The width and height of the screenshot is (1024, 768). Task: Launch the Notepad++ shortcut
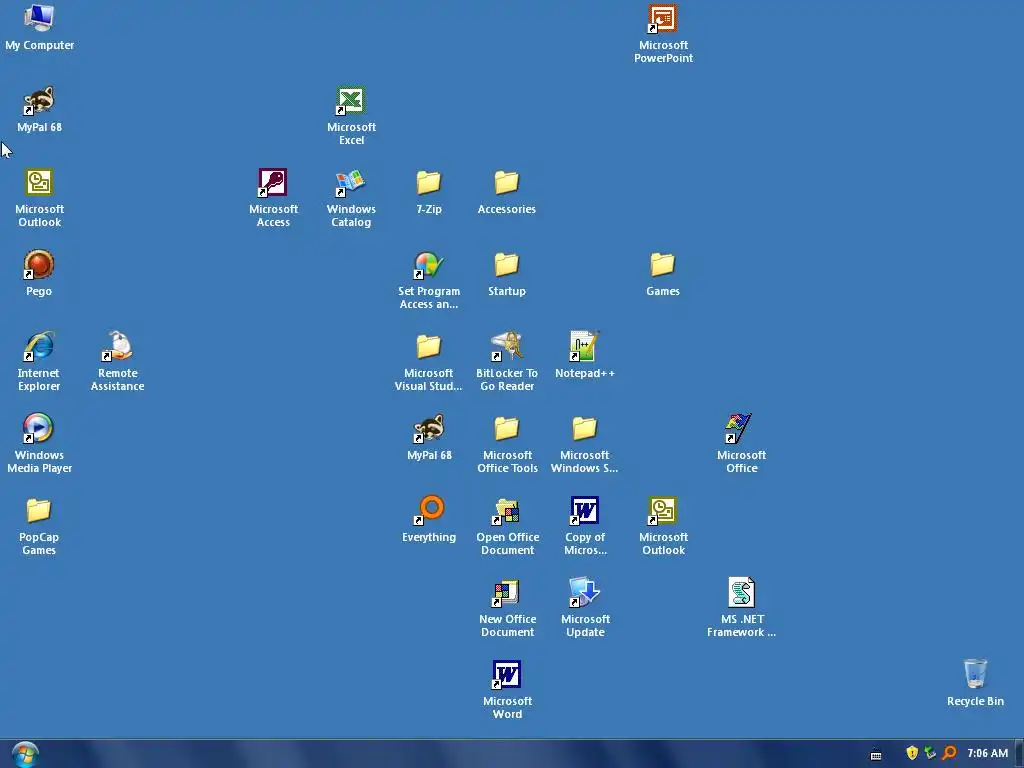point(584,356)
